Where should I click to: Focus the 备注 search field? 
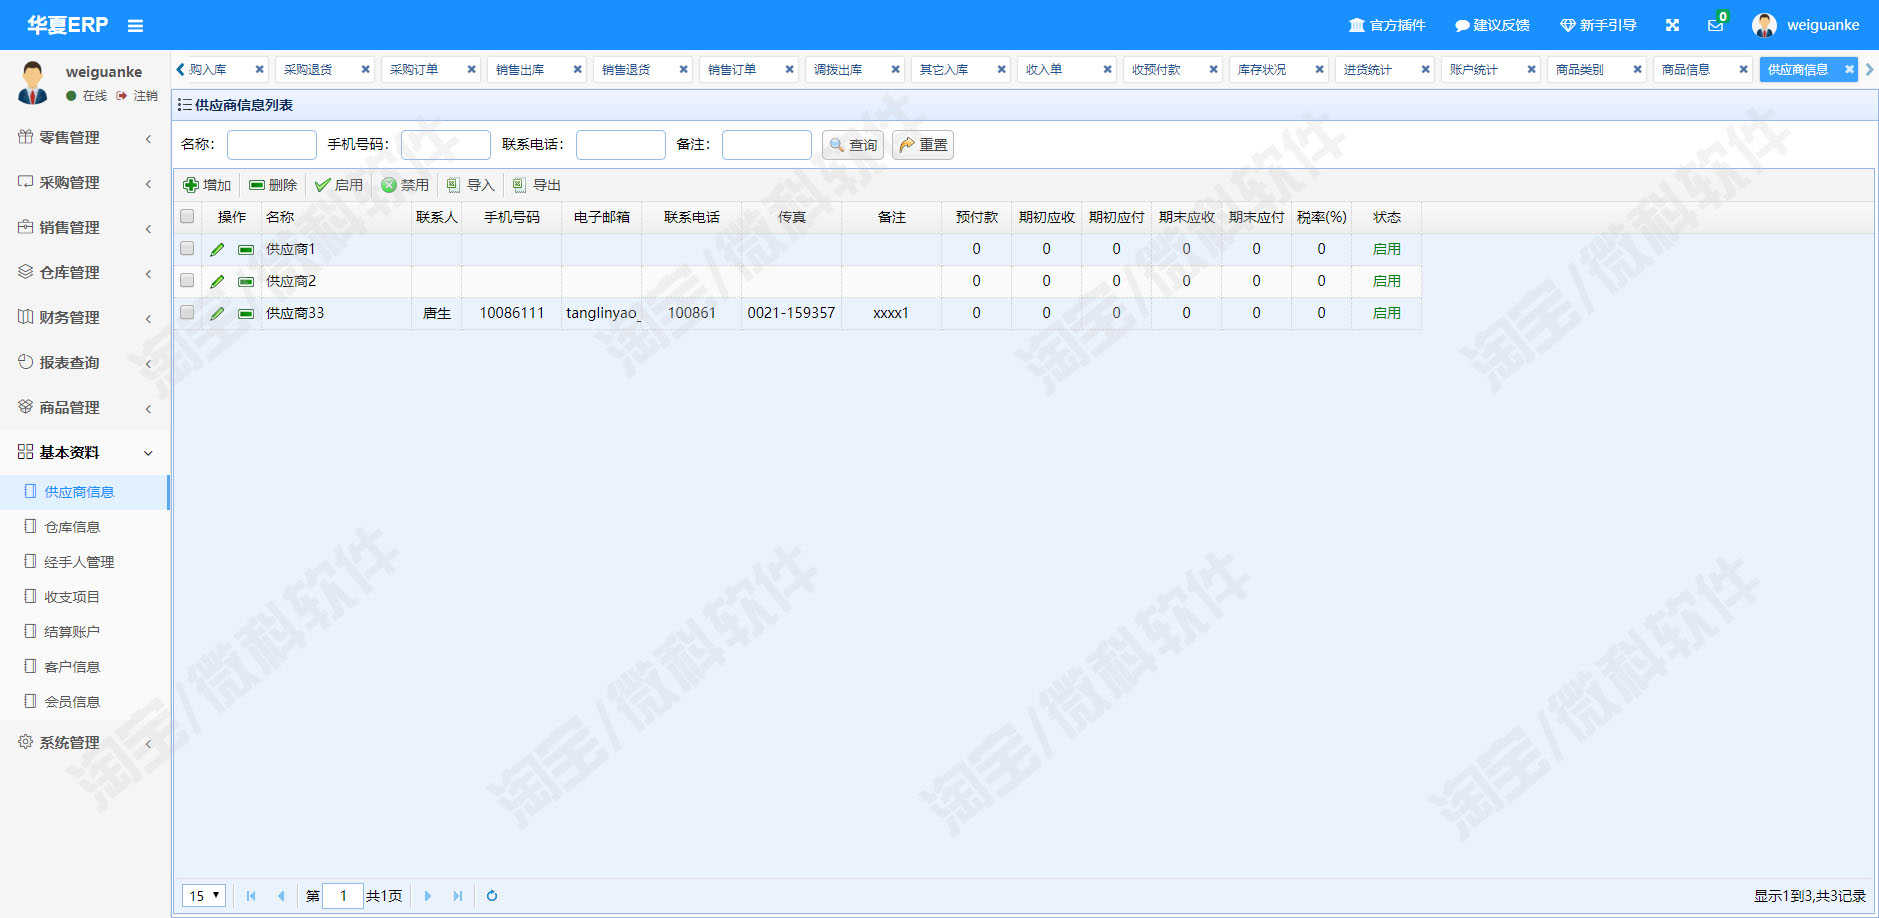click(x=767, y=145)
